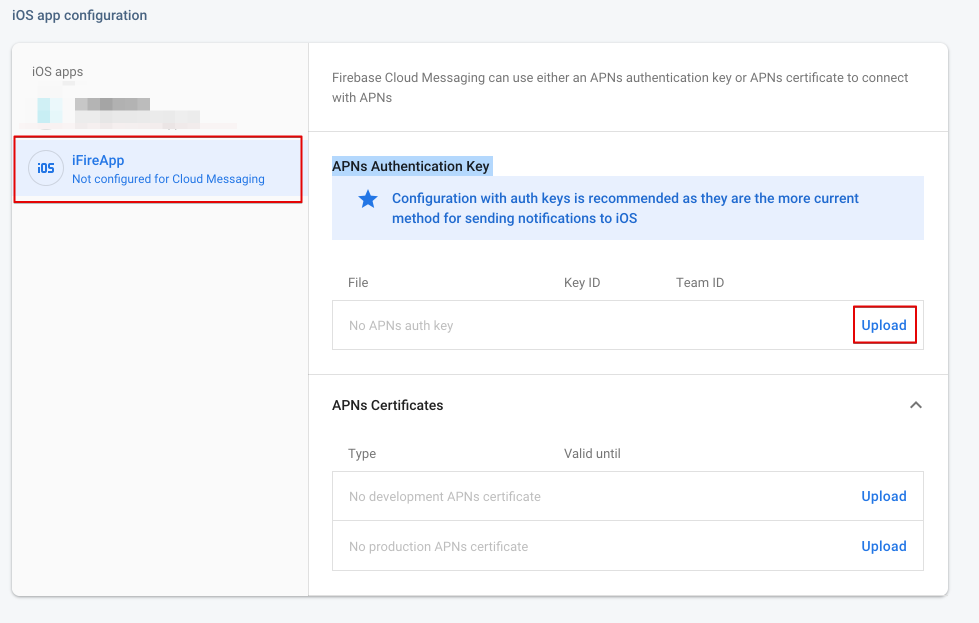Click the 'iOS apps' sidebar label
The height and width of the screenshot is (623, 979).
coord(58,72)
